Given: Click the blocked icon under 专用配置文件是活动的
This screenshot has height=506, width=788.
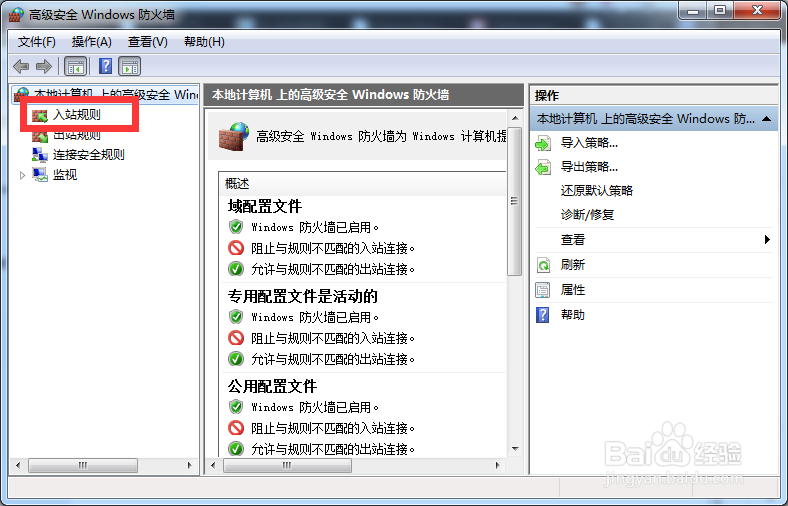Looking at the screenshot, I should click(236, 338).
